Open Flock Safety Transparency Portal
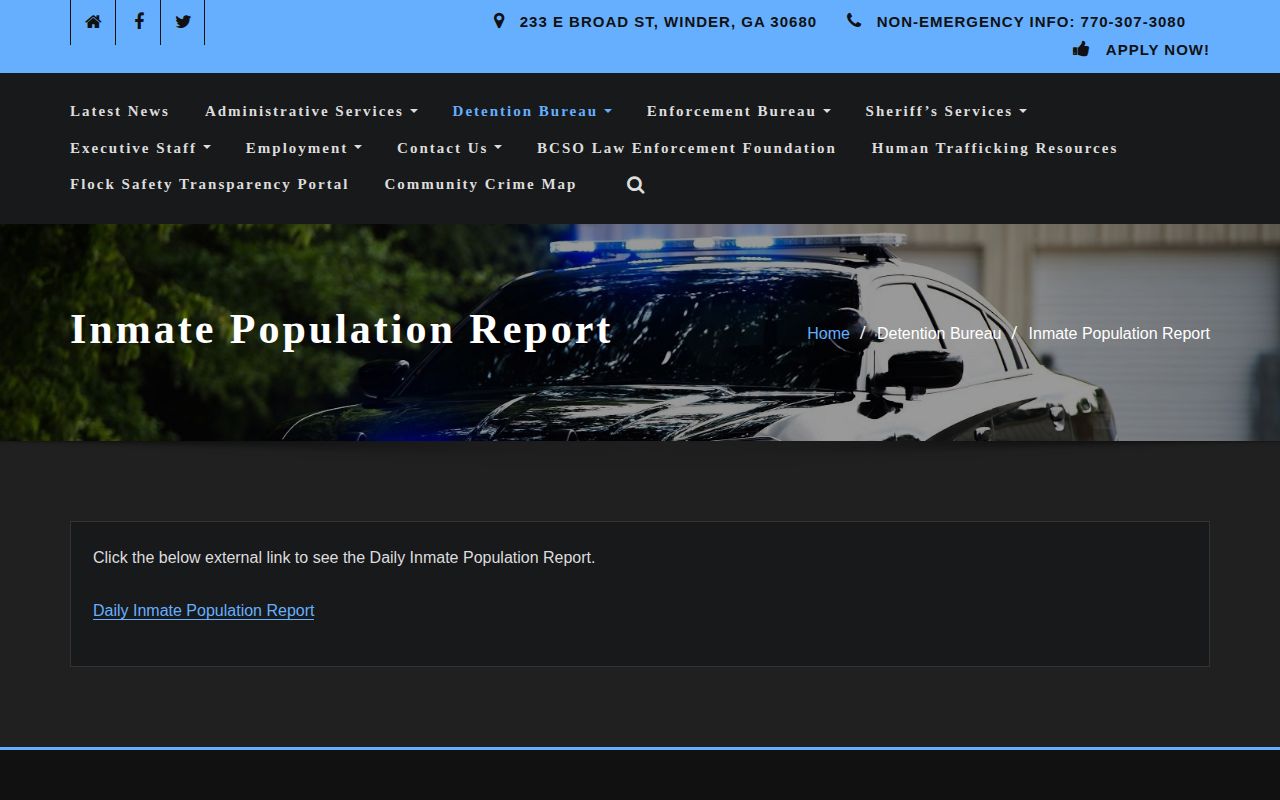 click(209, 184)
